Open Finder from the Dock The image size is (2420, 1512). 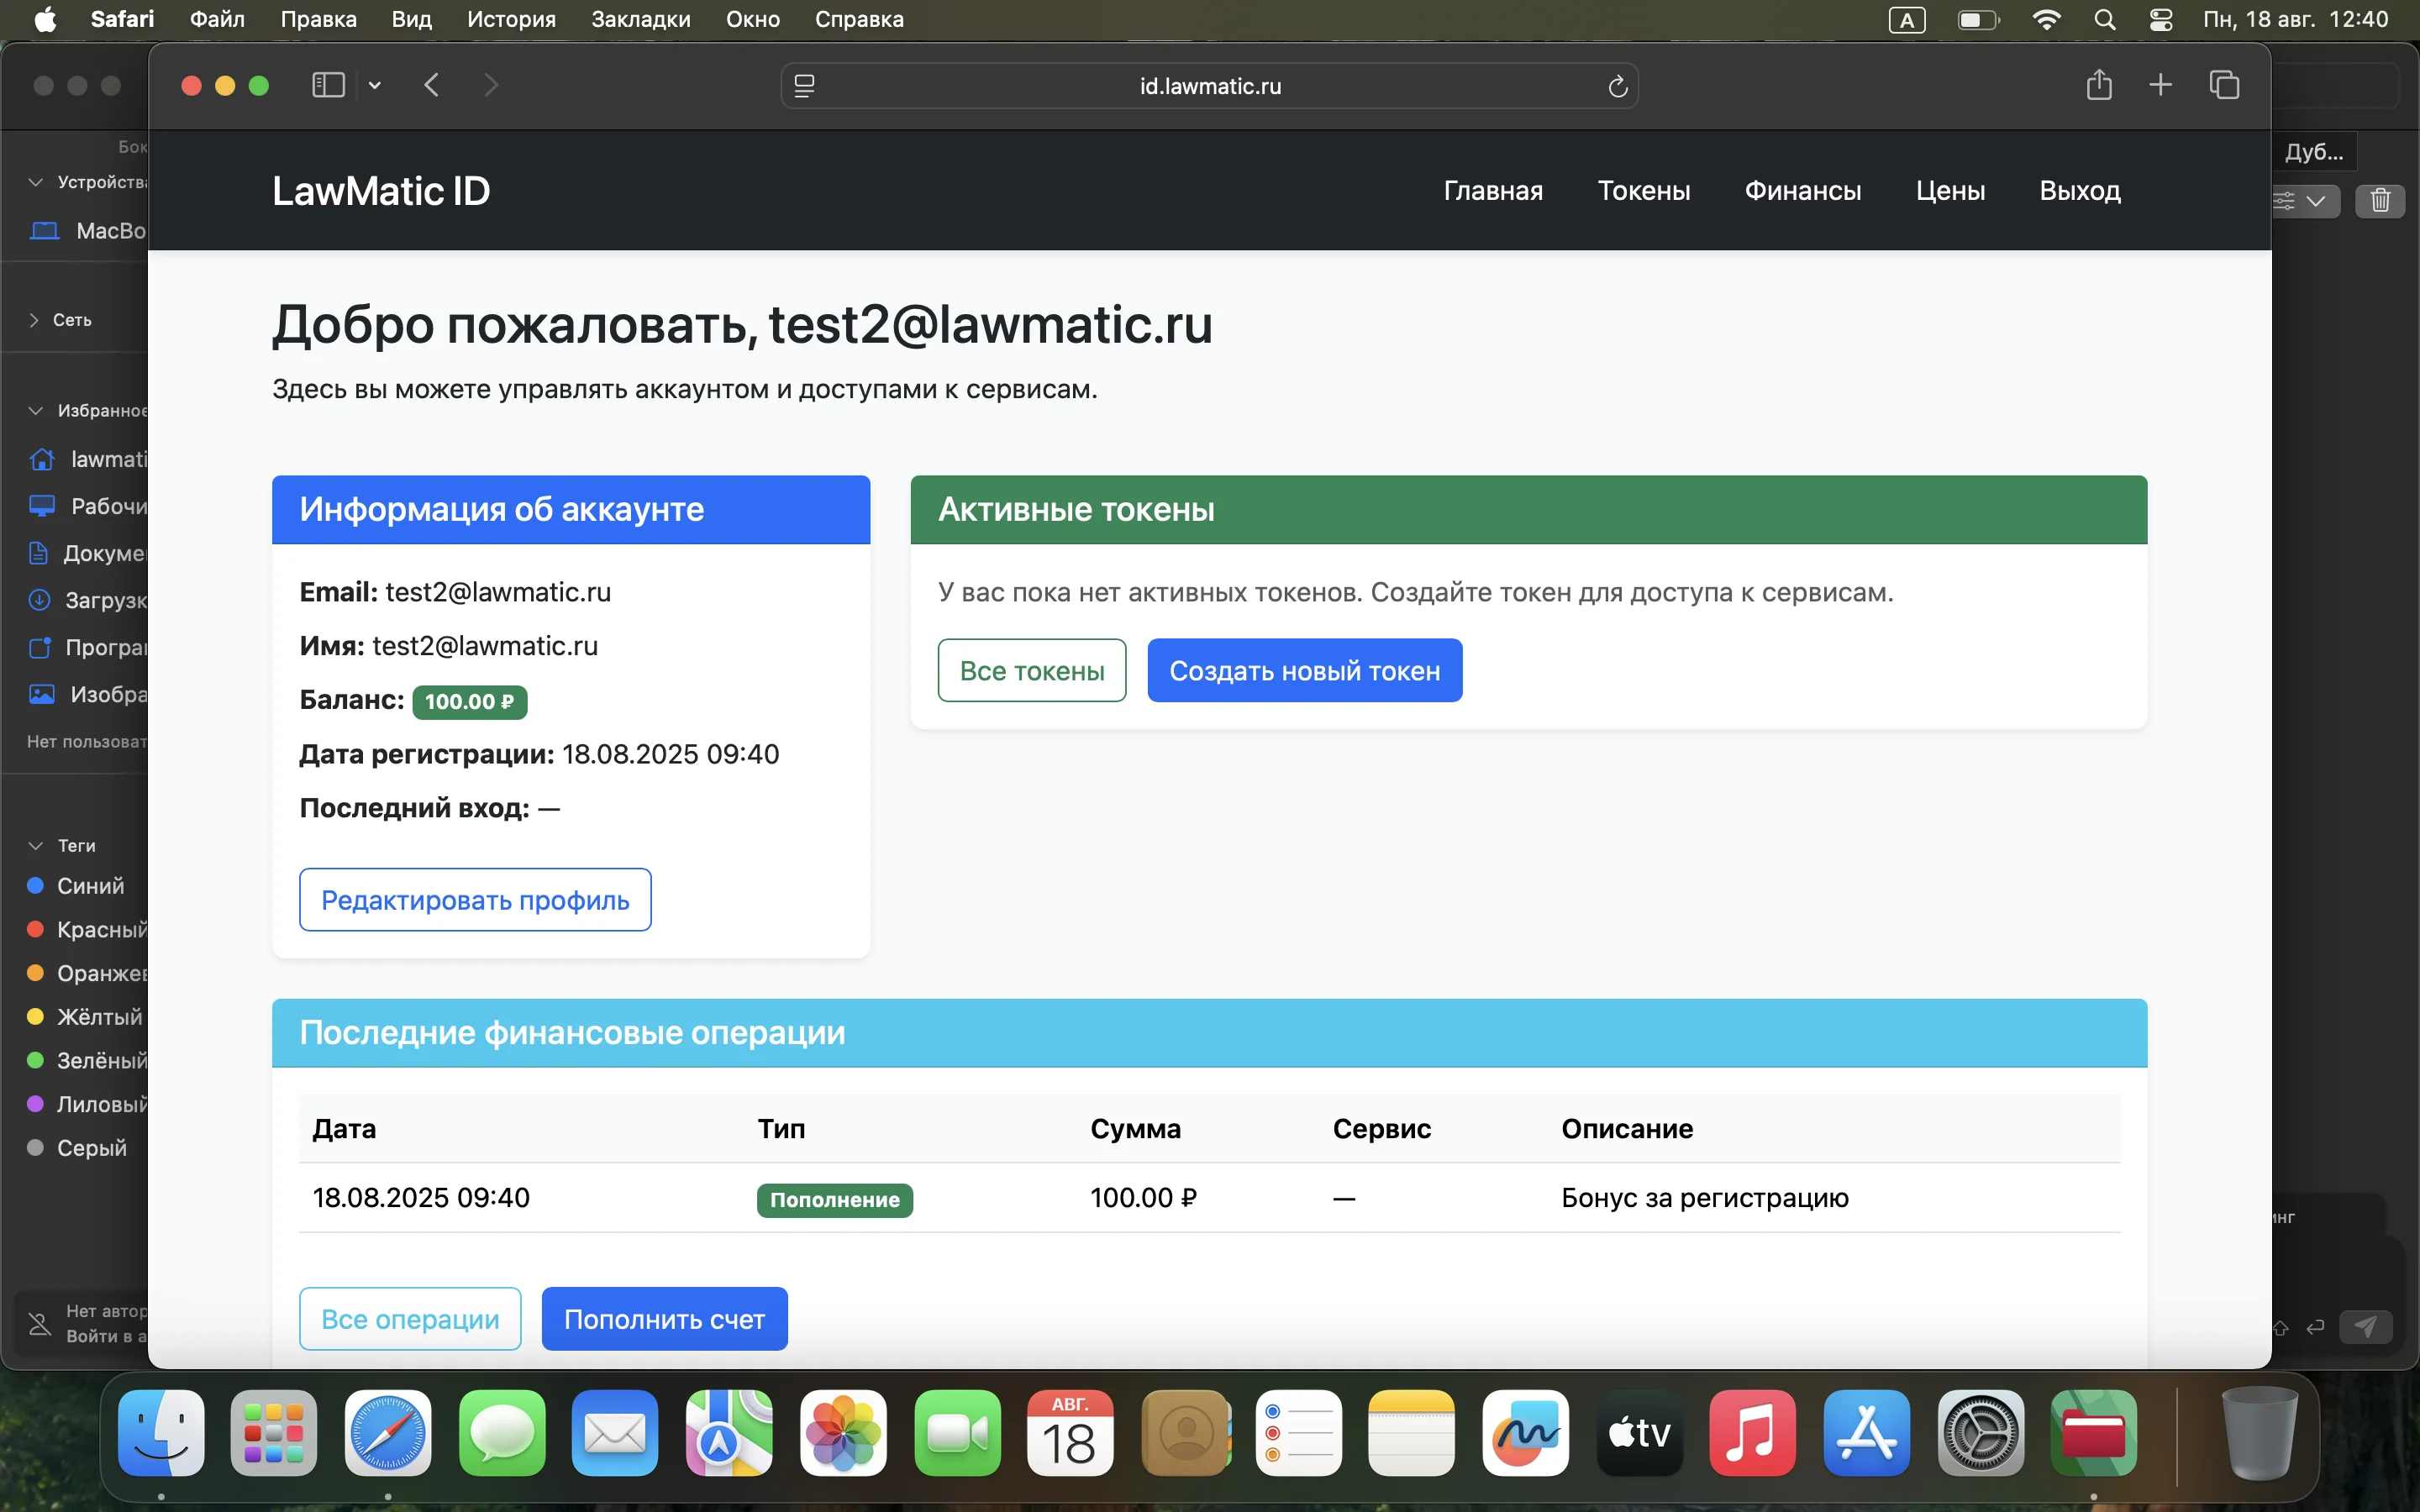[161, 1433]
